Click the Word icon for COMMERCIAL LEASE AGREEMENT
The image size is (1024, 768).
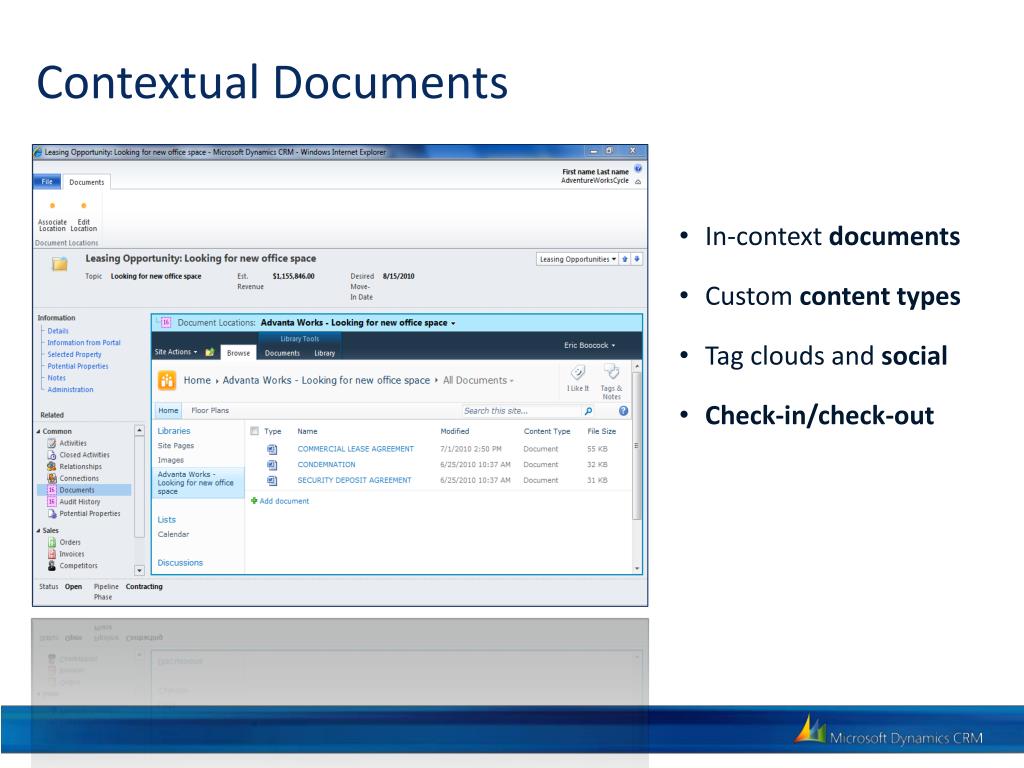[x=272, y=449]
